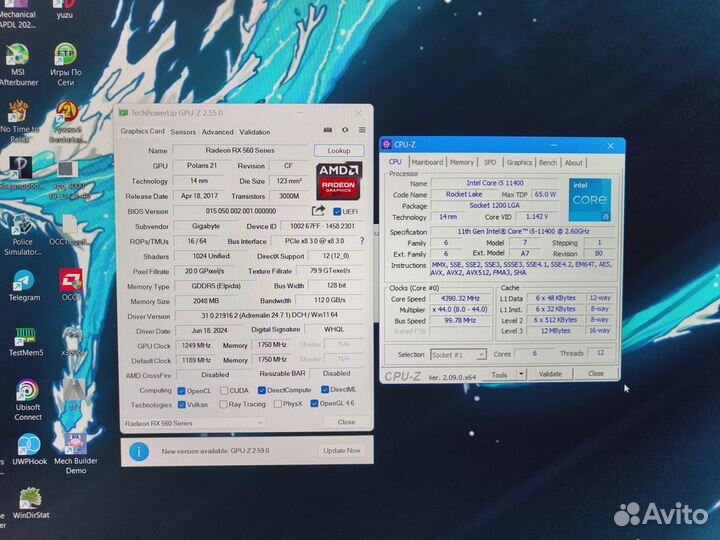The width and height of the screenshot is (720, 540).
Task: Click the Close button at GPU-Z bottom
Action: [x=346, y=422]
